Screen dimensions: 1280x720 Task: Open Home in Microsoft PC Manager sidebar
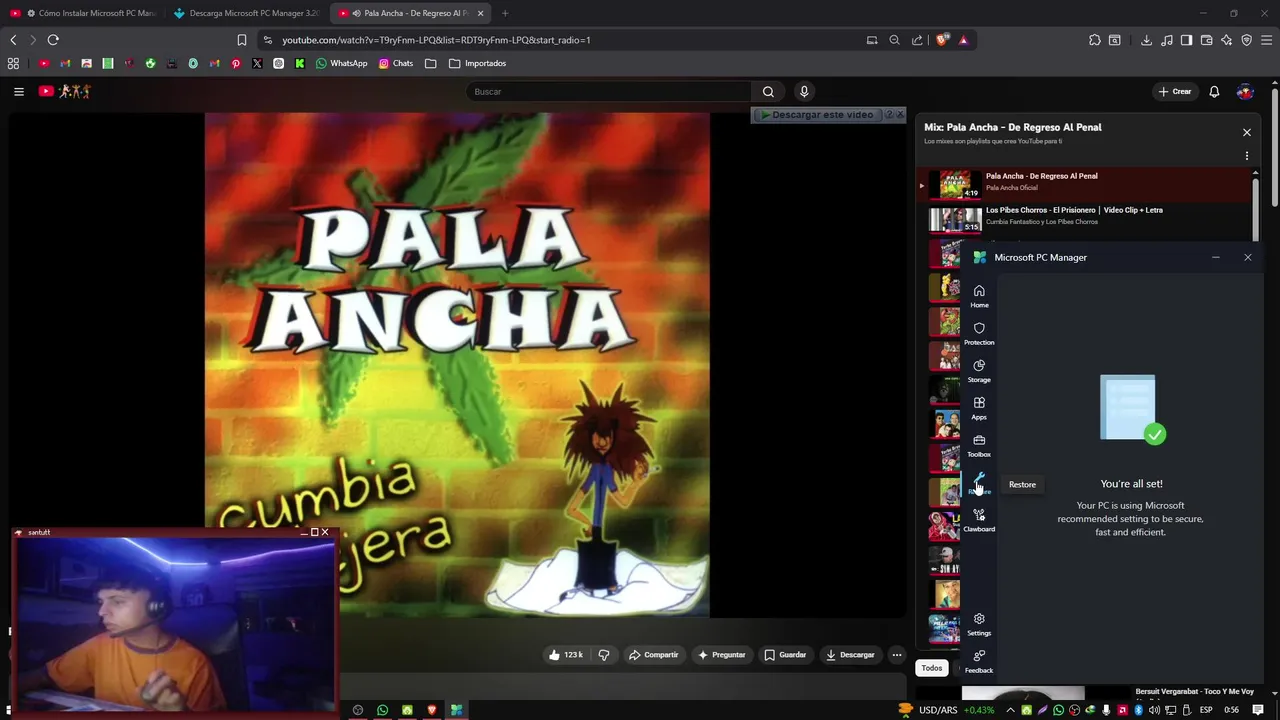point(979,296)
